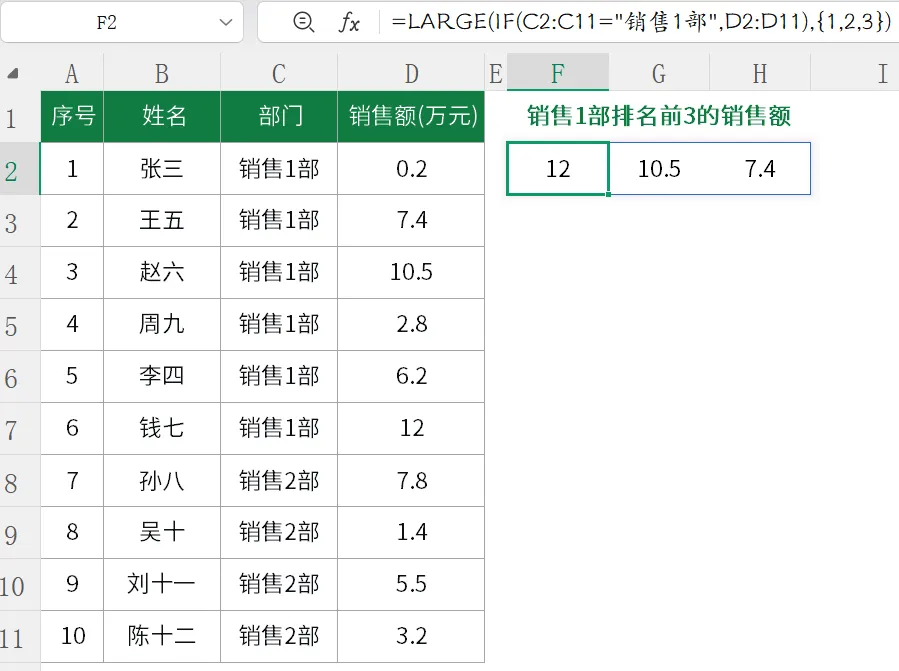The width and height of the screenshot is (899, 671).
Task: Click department cell 销售2部 in 孙八 row
Action: [279, 481]
